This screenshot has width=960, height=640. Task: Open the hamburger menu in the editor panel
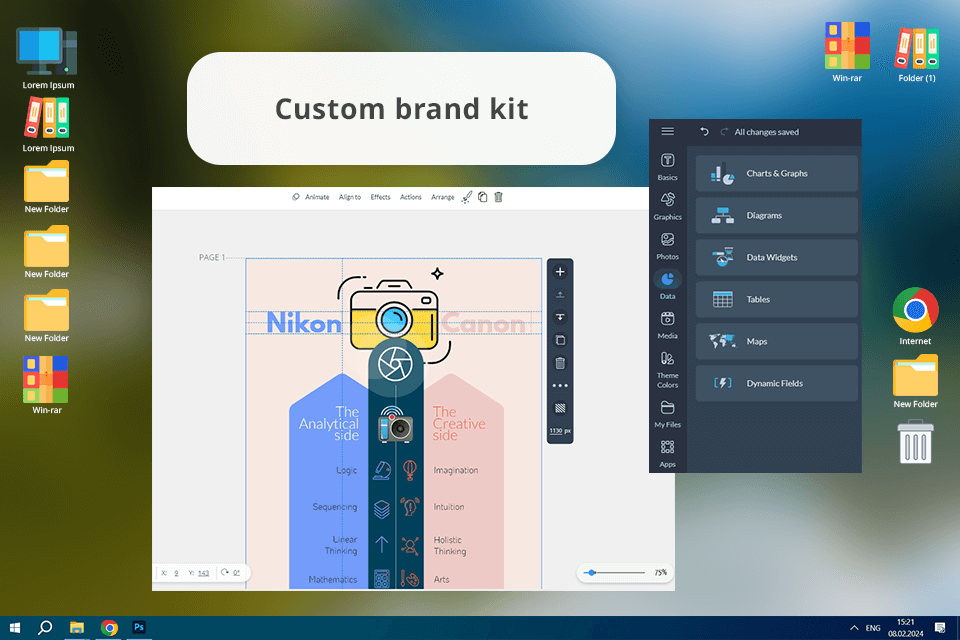point(667,132)
